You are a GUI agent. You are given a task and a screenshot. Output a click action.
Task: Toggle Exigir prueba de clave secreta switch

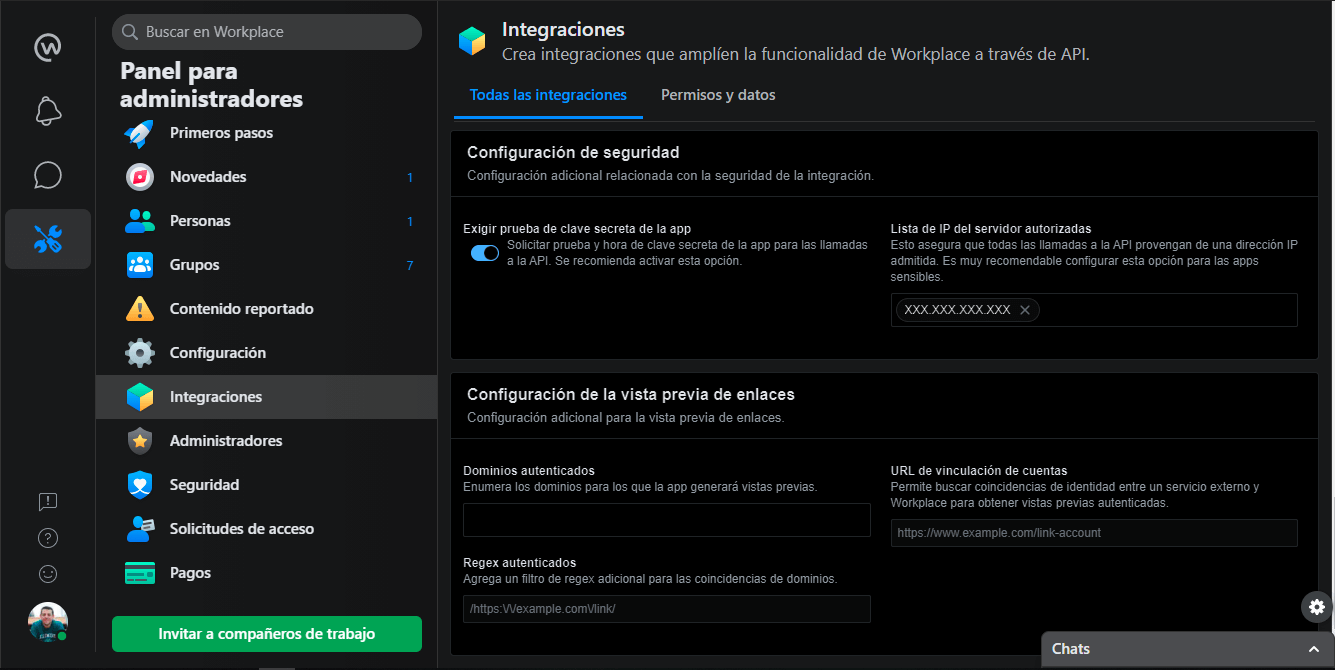point(485,253)
